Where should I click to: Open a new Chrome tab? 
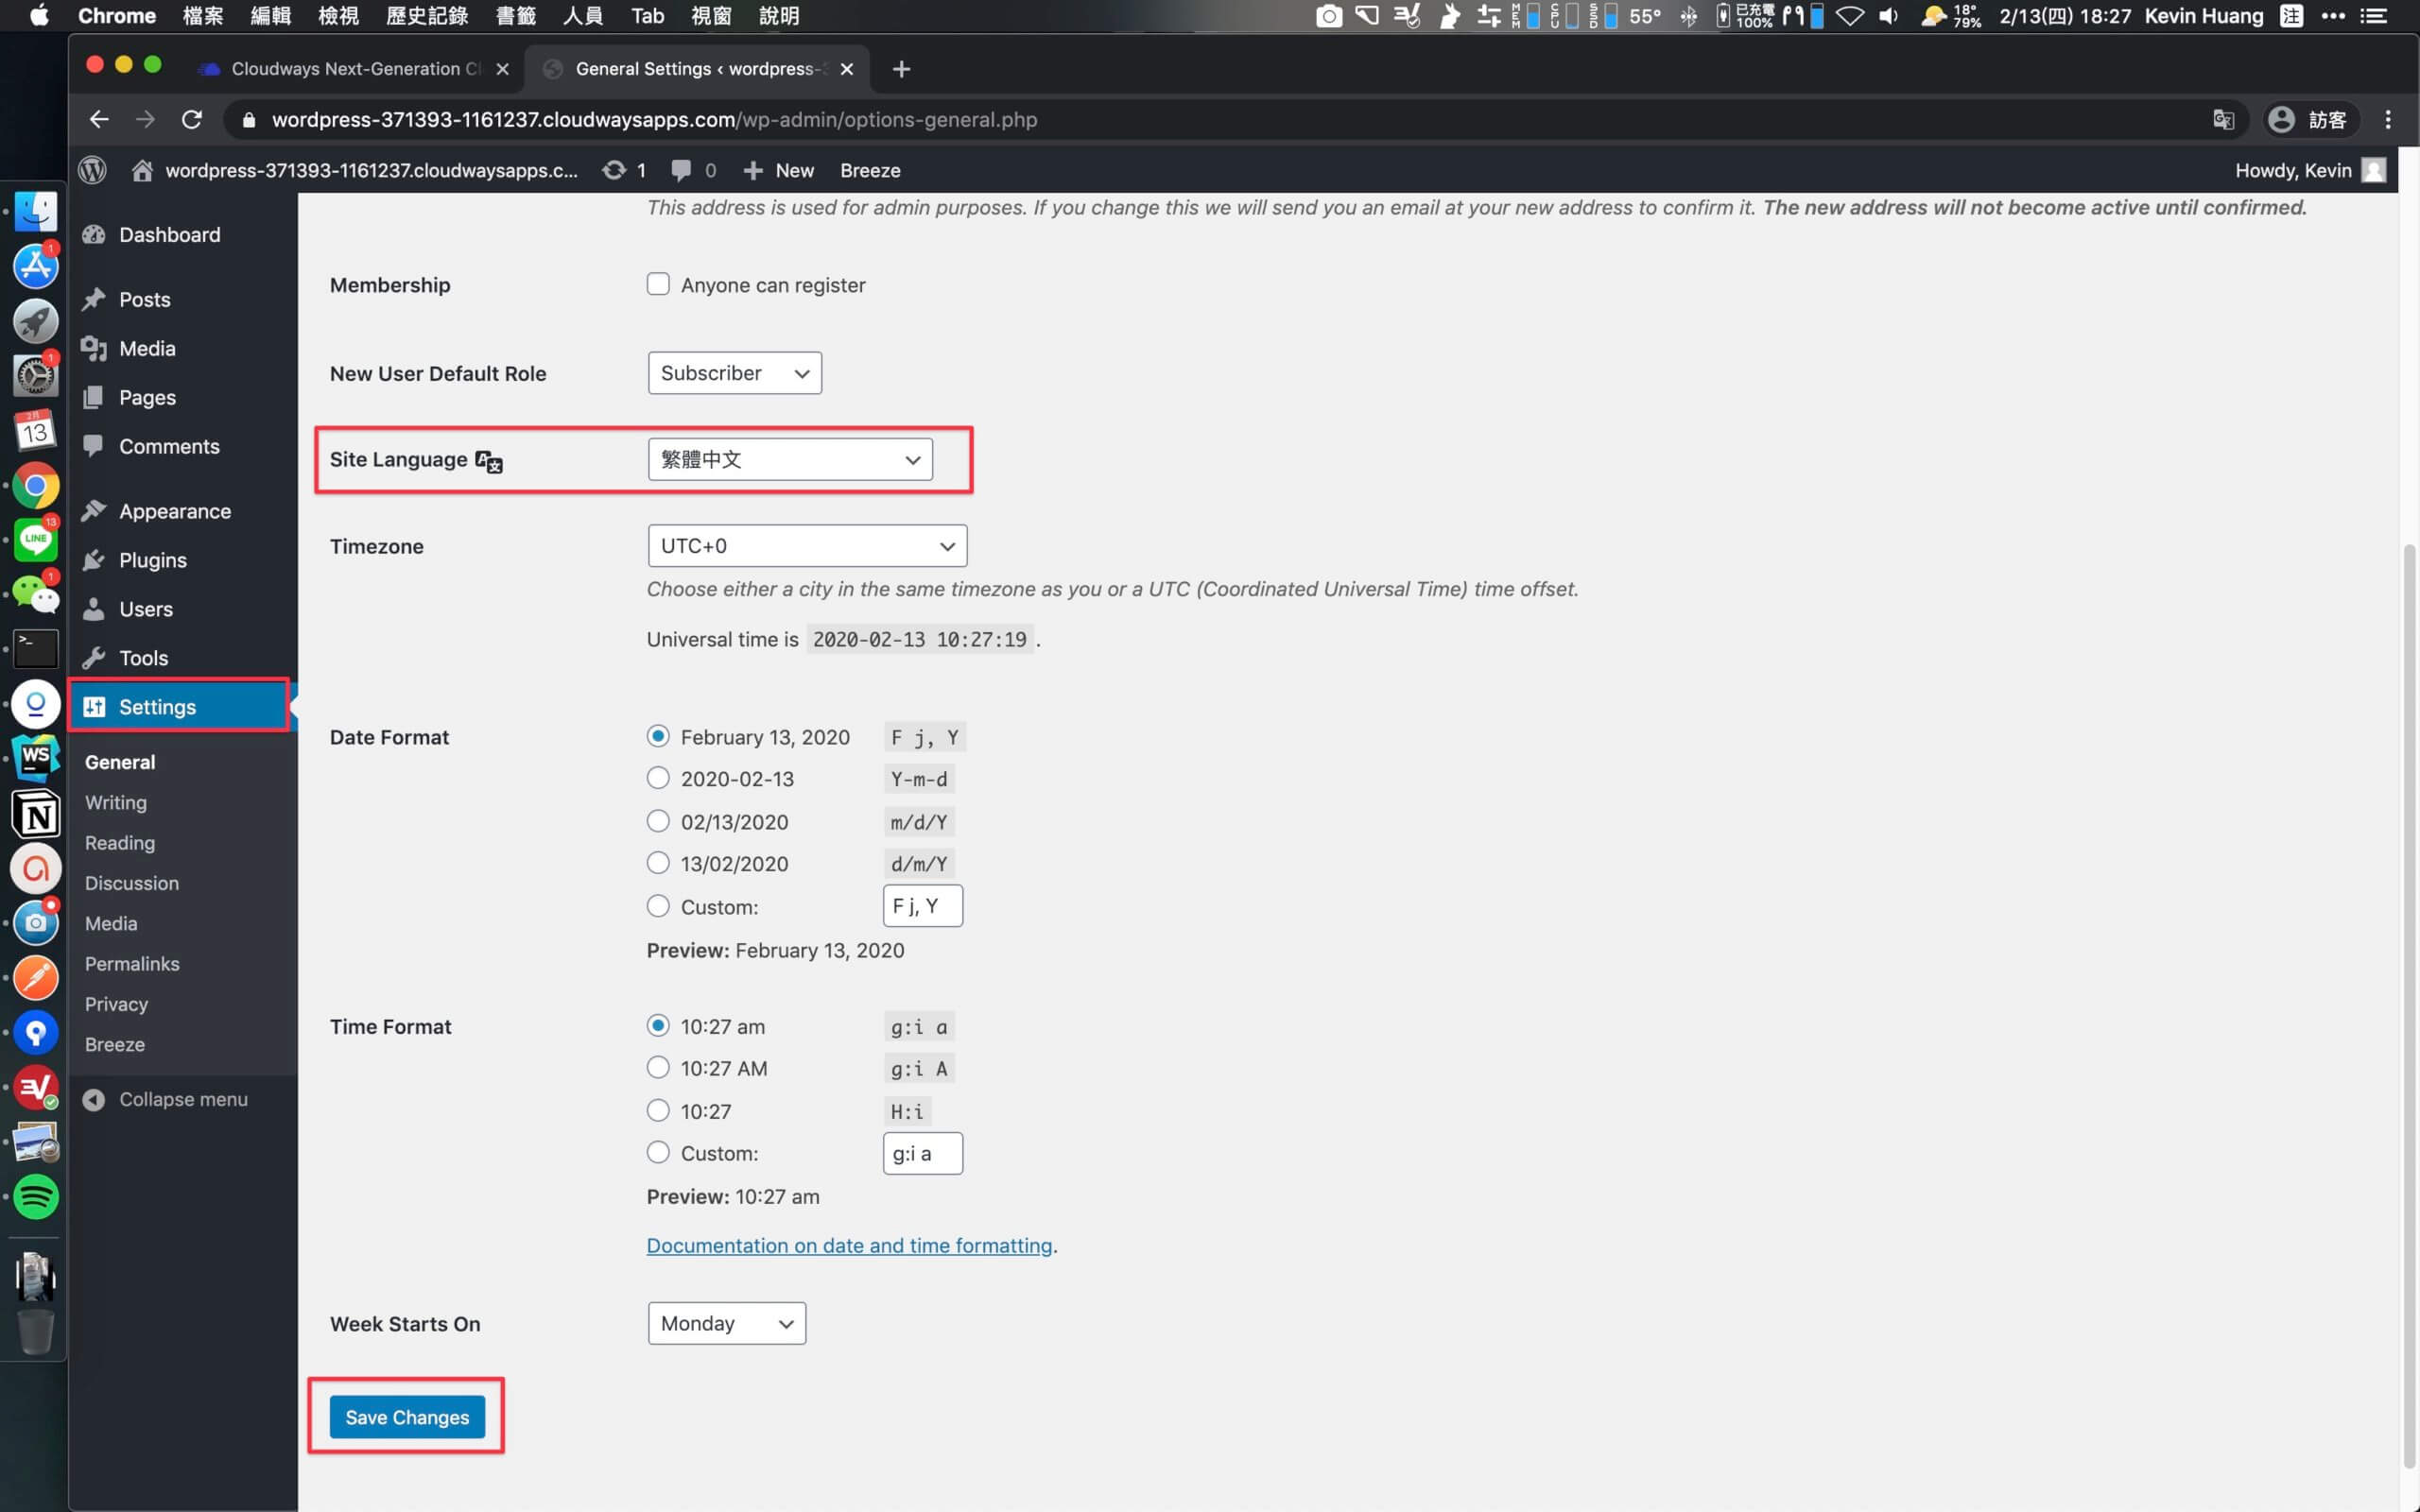[x=901, y=69]
